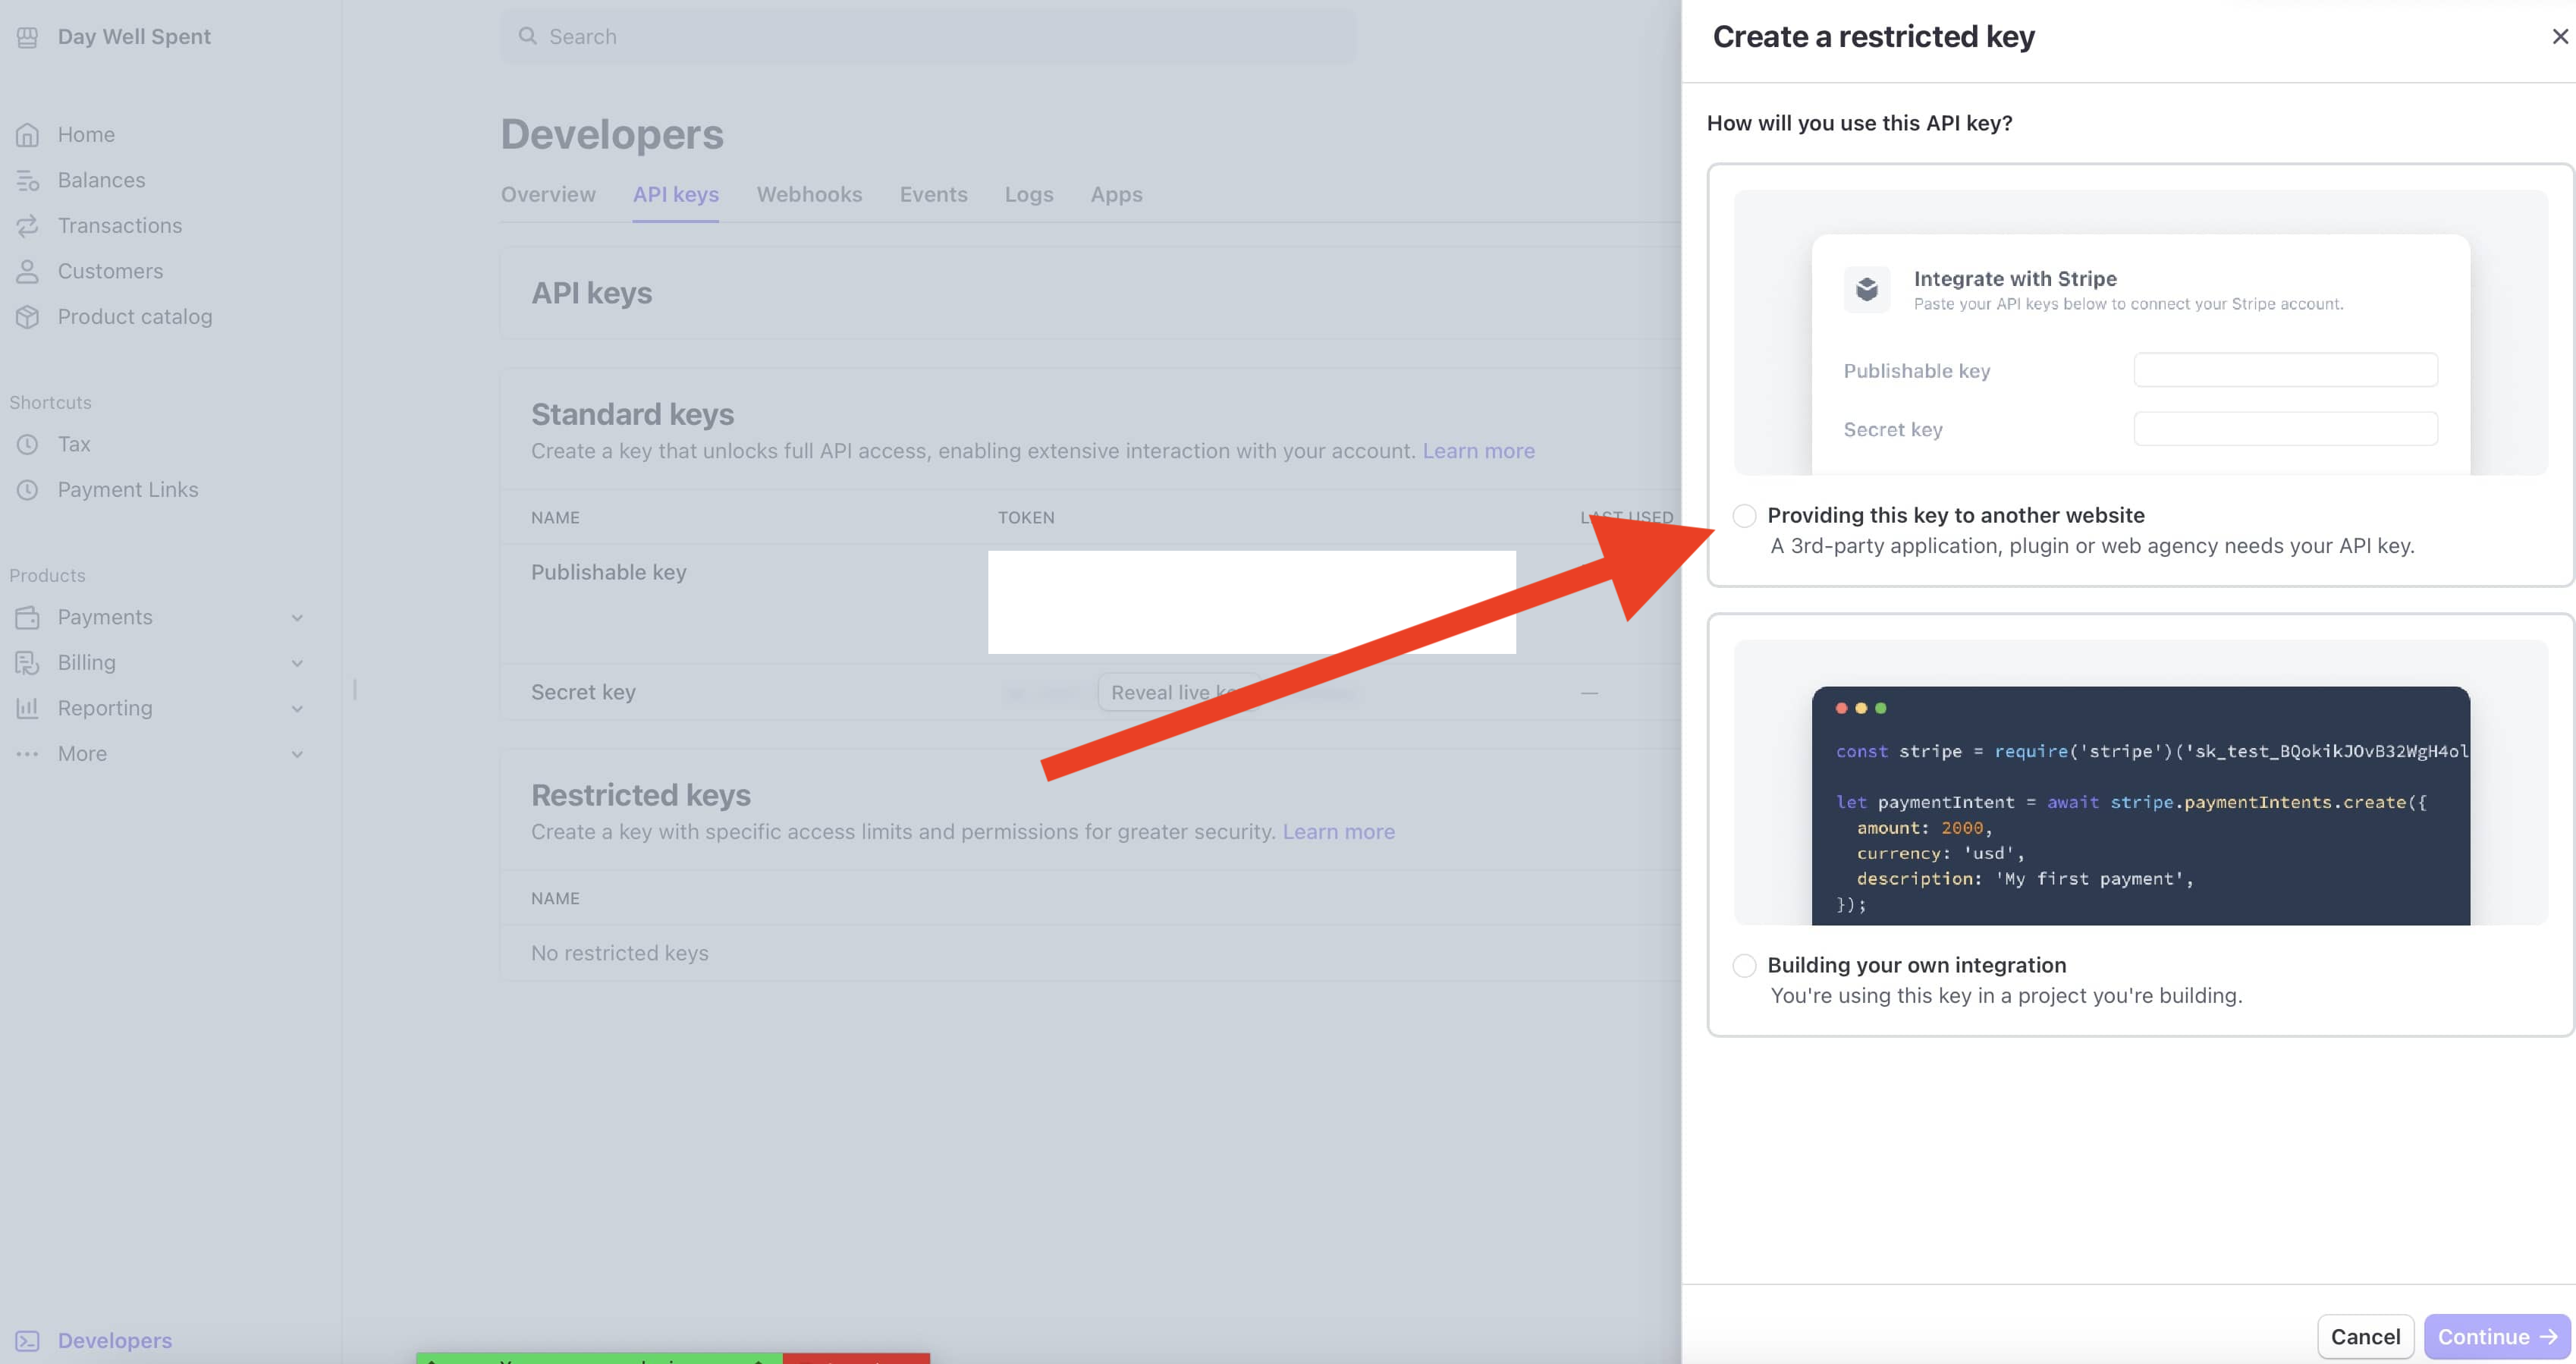Expand the Payments menu chevron
The width and height of the screenshot is (2576, 1364).
[297, 618]
